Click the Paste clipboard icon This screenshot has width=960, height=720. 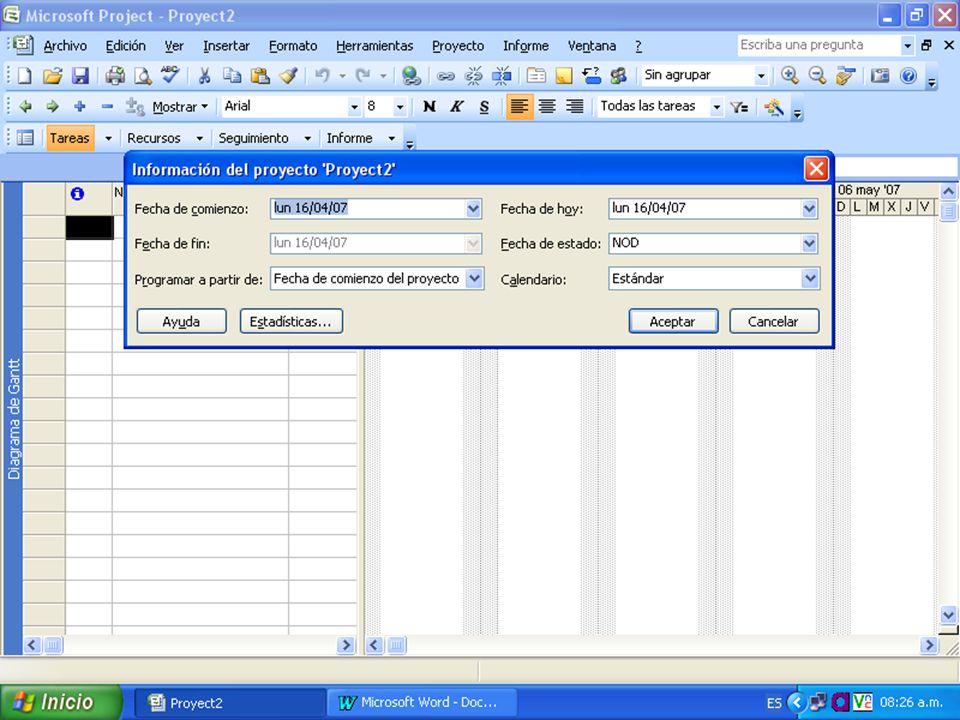tap(260, 75)
